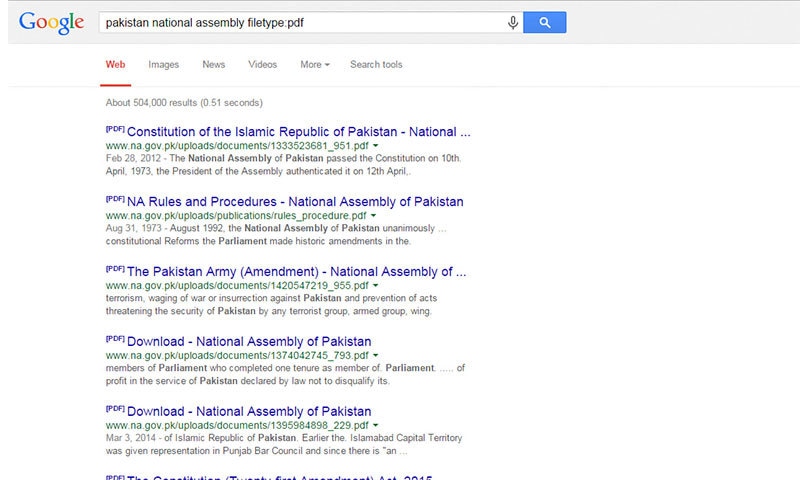Expand arrow beside rules_procedure.pdf URL
Image resolution: width=800 pixels, height=480 pixels.
(x=373, y=216)
